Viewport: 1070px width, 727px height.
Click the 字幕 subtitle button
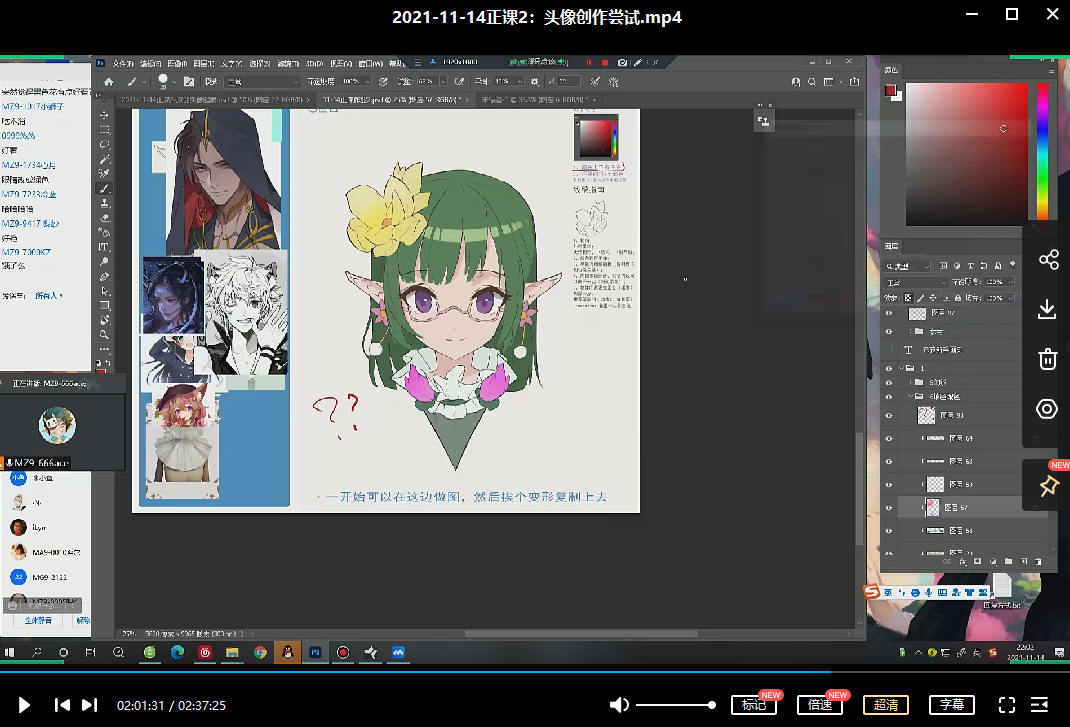click(952, 705)
